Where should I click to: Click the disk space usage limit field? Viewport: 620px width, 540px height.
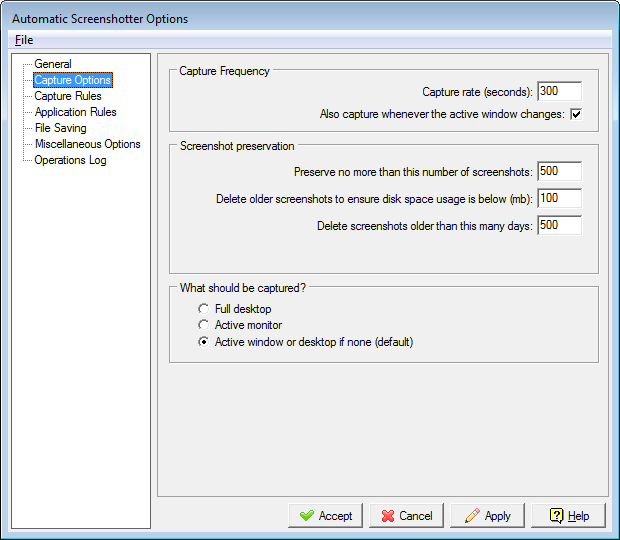[559, 199]
